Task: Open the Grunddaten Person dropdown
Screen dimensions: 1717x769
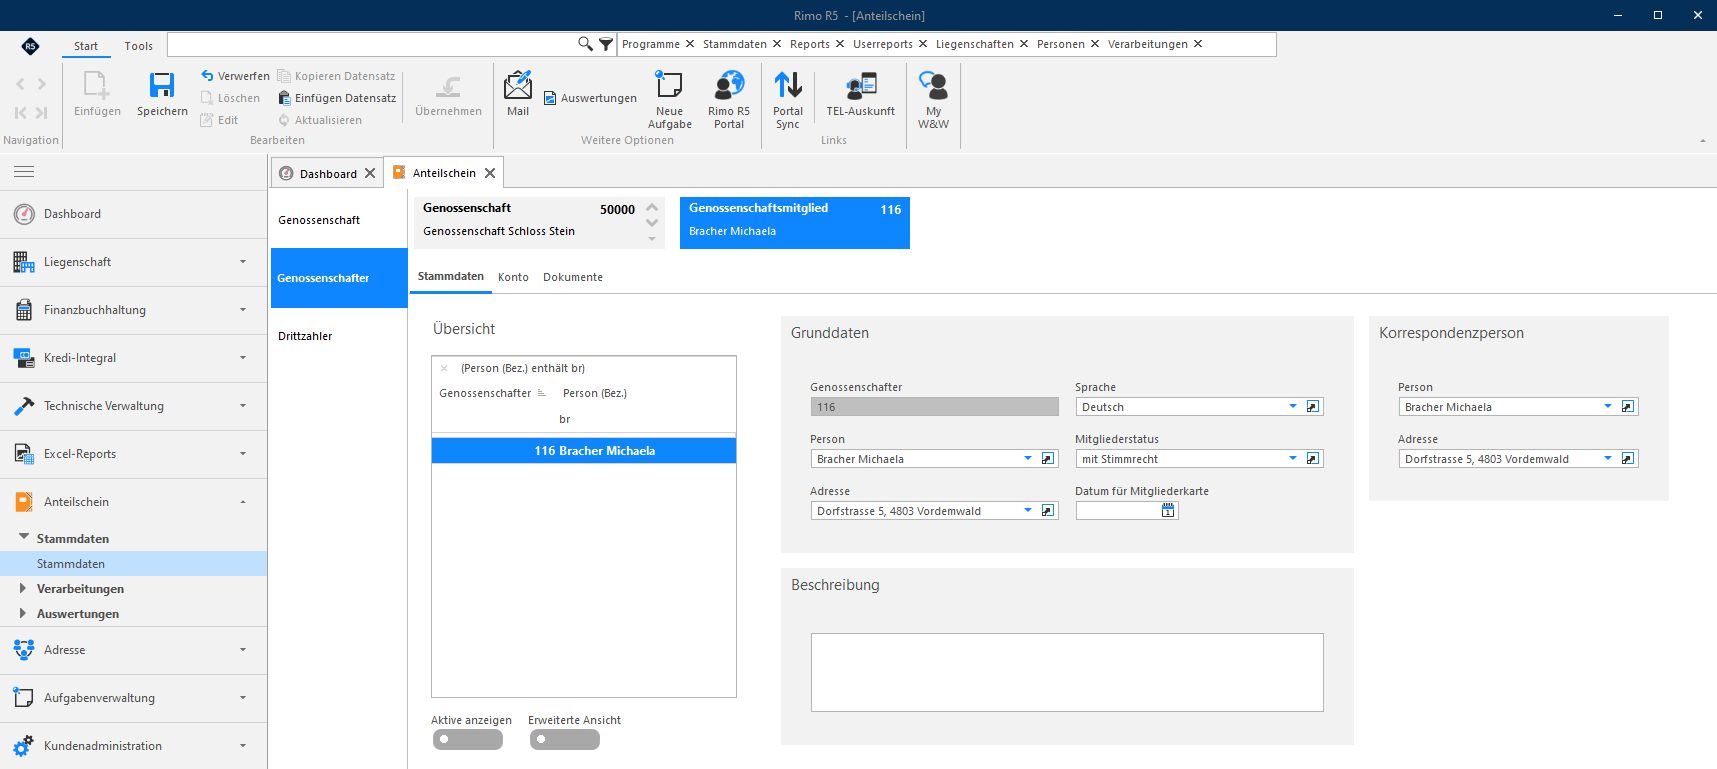Action: (x=1028, y=459)
